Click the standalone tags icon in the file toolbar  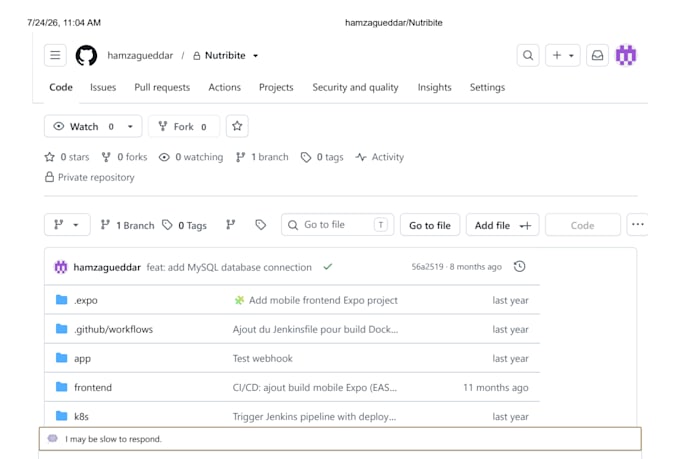(260, 225)
